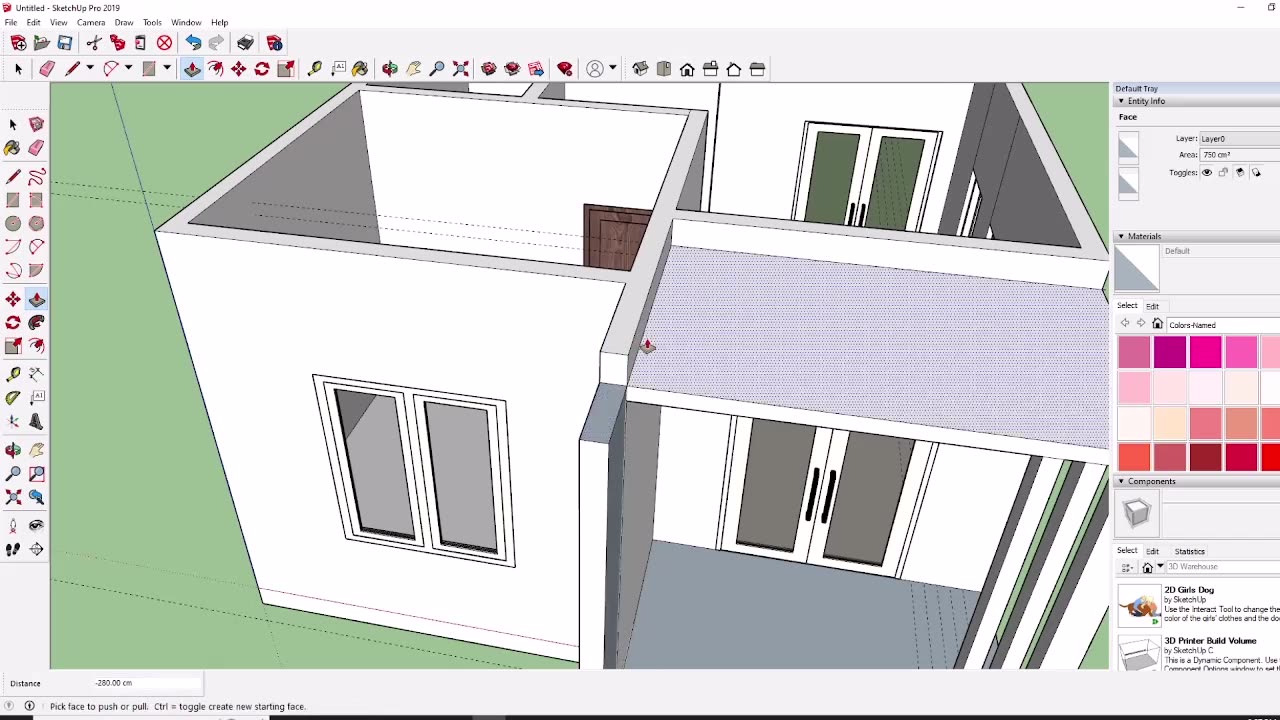This screenshot has width=1280, height=720.
Task: Select the Section Plane tool in left palette
Action: pos(36,549)
